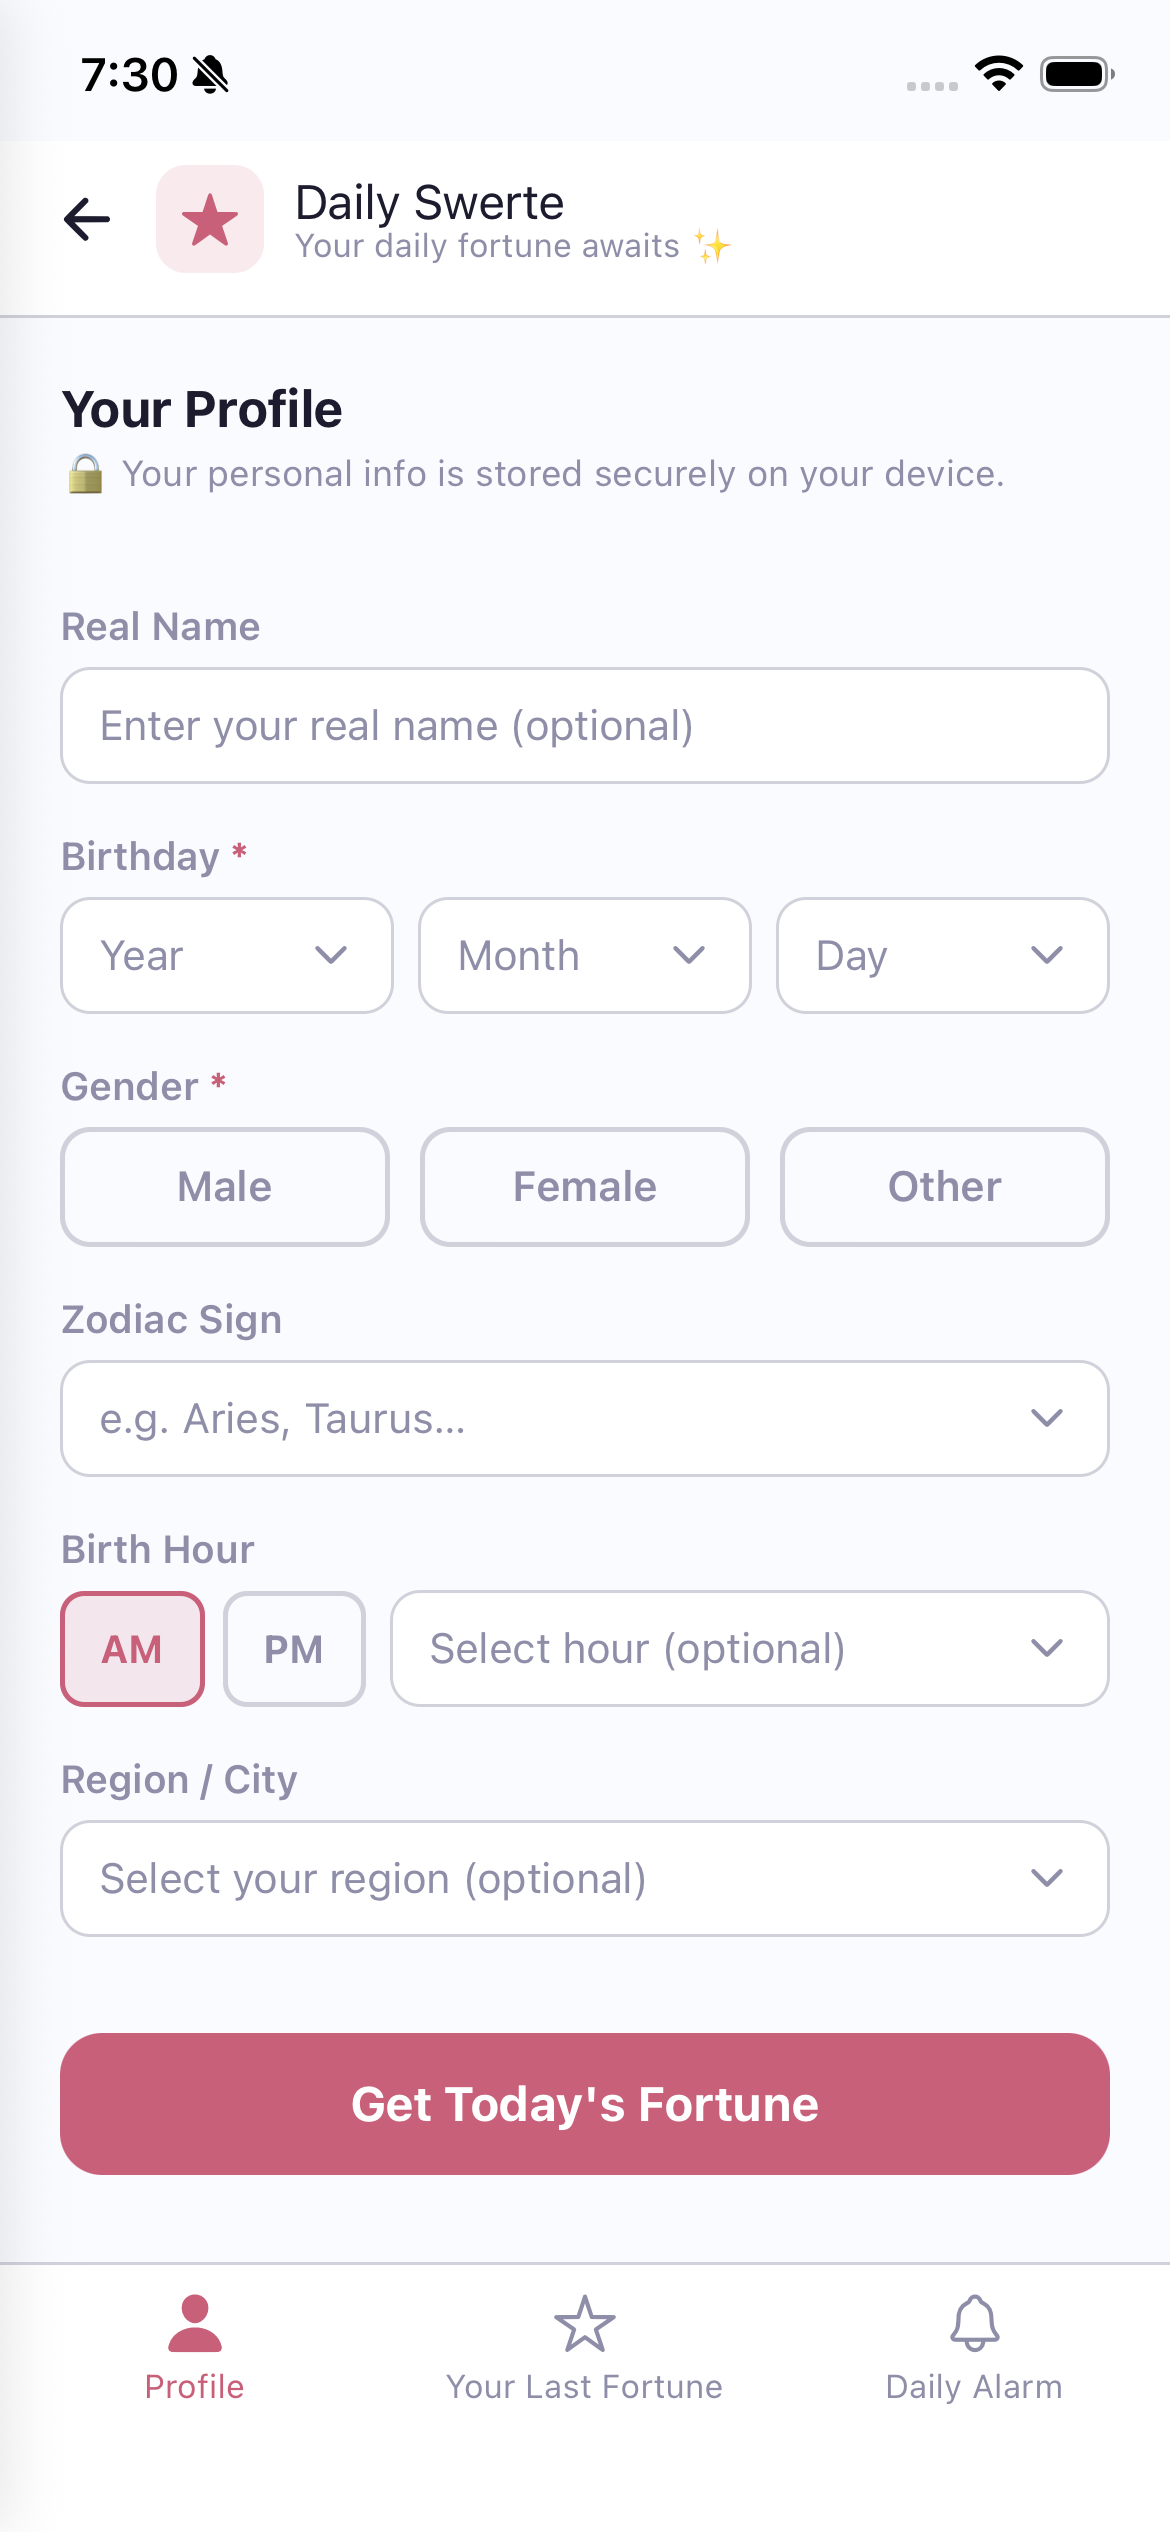Open the Year dropdown
Screen dimensions: 1170x2532
click(227, 956)
